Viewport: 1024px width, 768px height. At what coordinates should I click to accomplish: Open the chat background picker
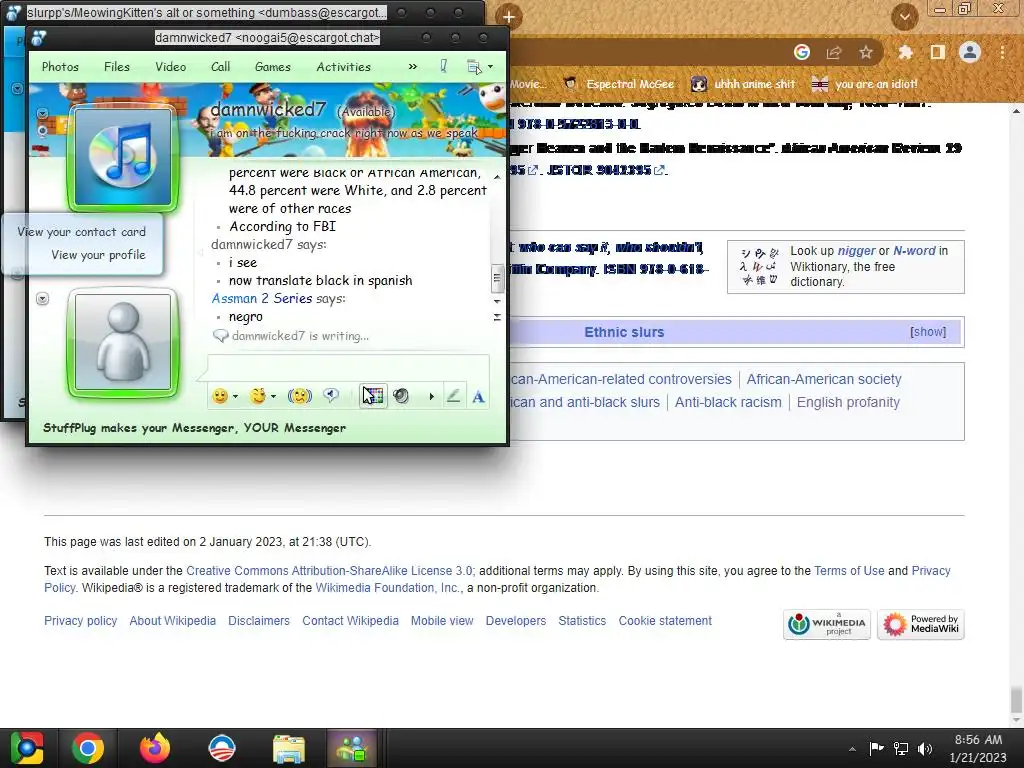point(373,396)
